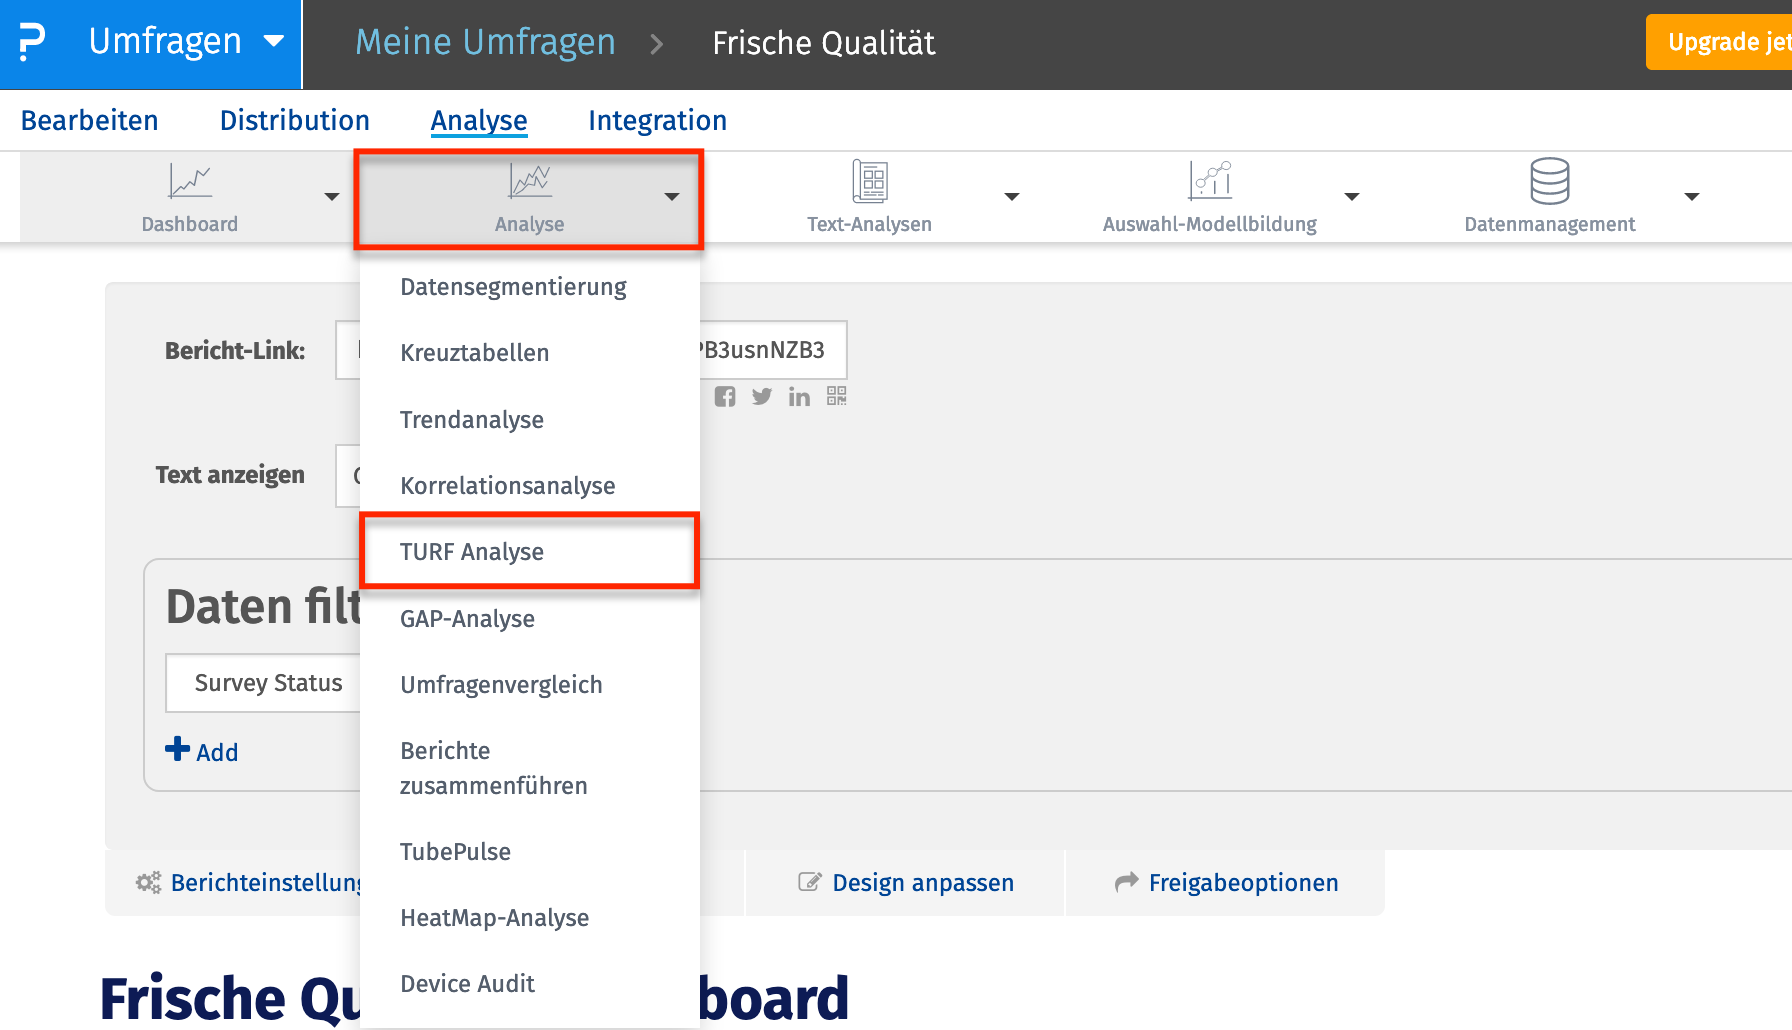Click the Datenmanagement database icon
Screen dimensions: 1792x1030
coord(1549,181)
